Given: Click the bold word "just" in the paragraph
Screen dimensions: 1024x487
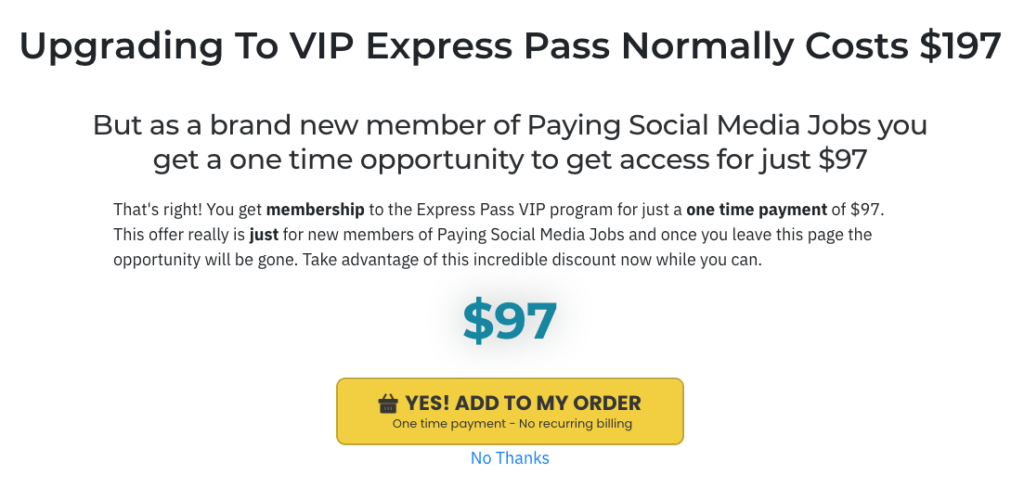Looking at the screenshot, I should coord(263,235).
